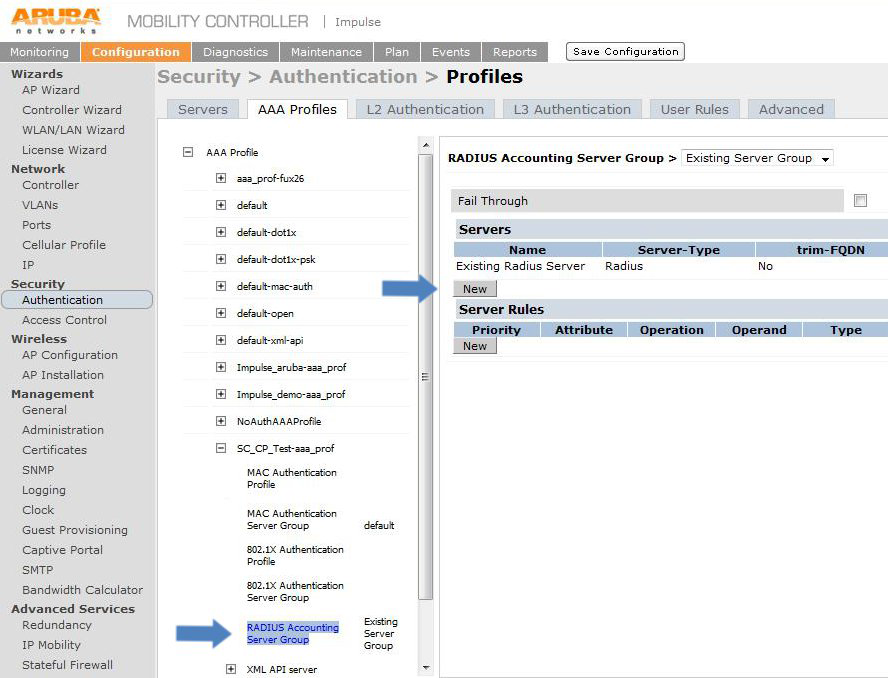Select RADIUS Accounting Server Group tree item
The image size is (888, 678).
click(x=293, y=633)
